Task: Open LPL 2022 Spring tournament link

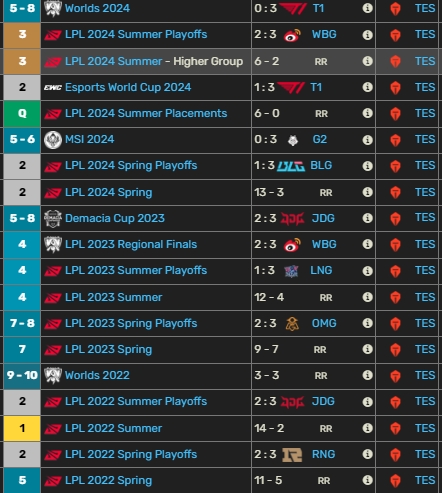Action: point(109,480)
